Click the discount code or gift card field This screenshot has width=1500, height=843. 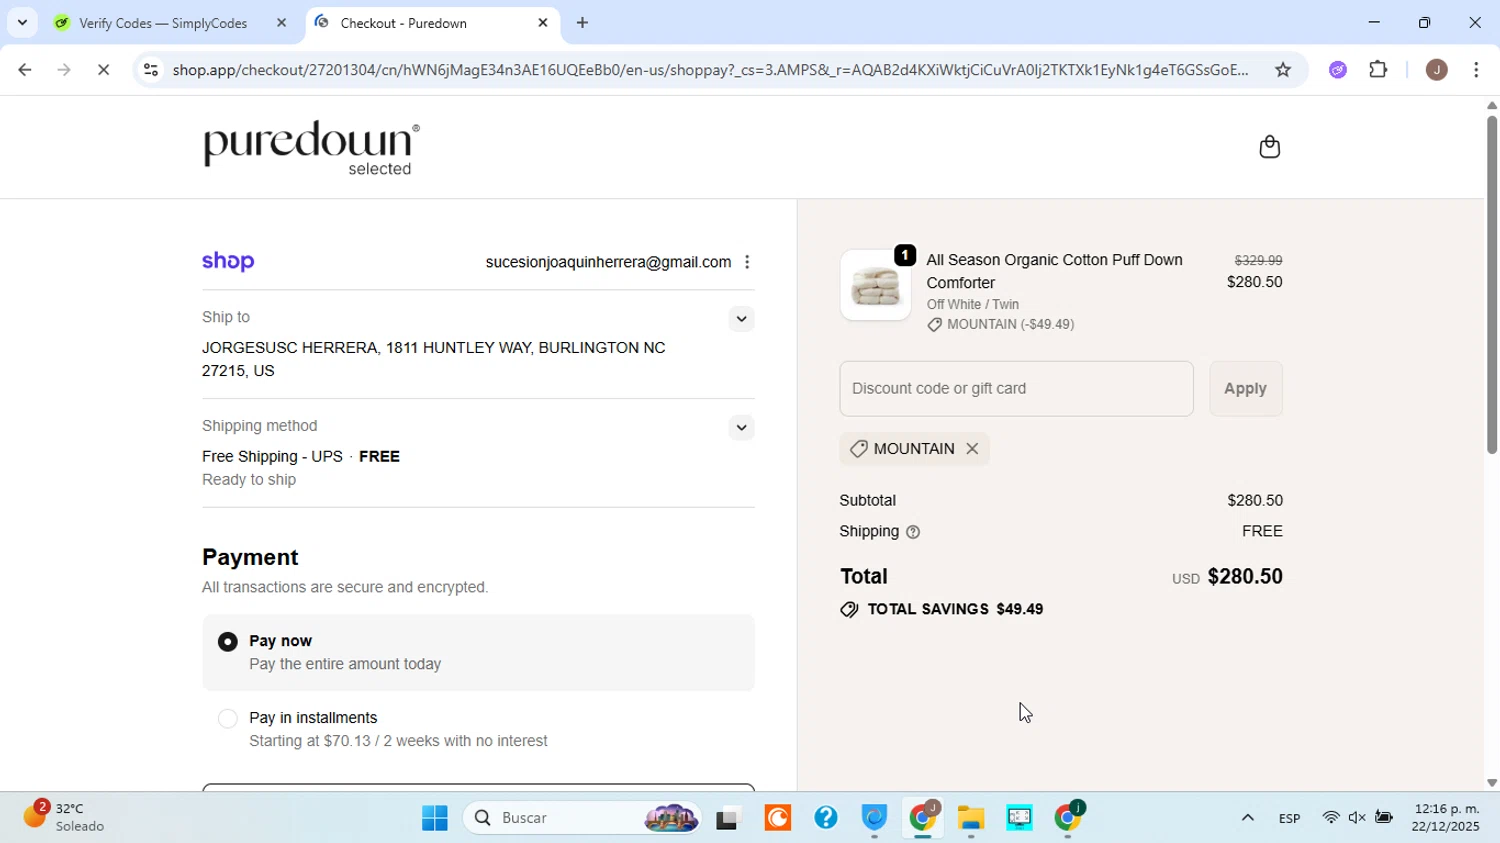click(x=1016, y=389)
